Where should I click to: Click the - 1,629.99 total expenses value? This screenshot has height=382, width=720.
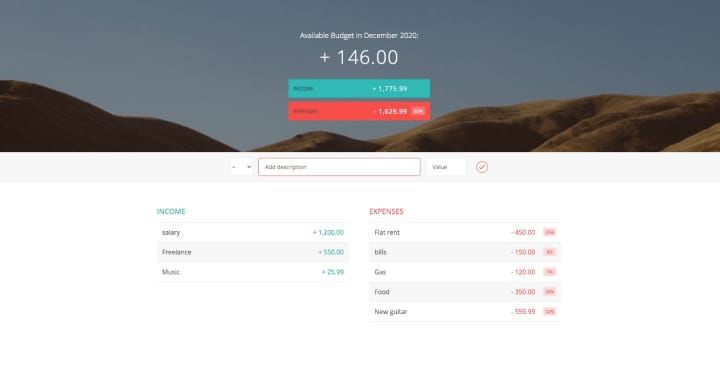(390, 111)
